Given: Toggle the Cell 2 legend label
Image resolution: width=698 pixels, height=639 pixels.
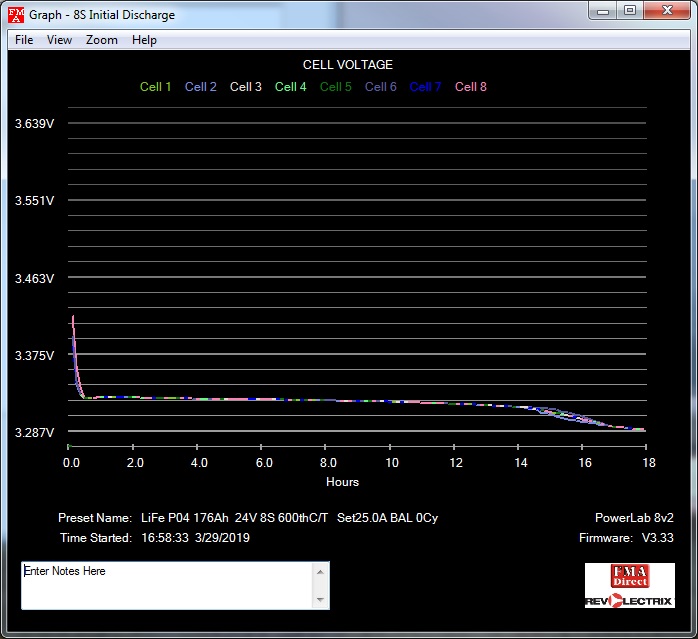Looking at the screenshot, I should 200,87.
